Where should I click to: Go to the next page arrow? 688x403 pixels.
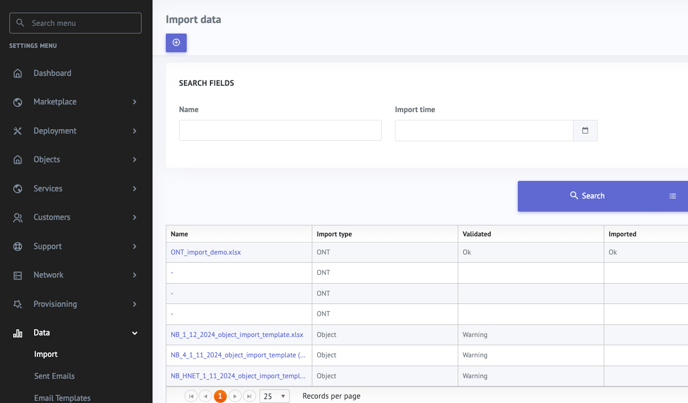click(x=235, y=396)
